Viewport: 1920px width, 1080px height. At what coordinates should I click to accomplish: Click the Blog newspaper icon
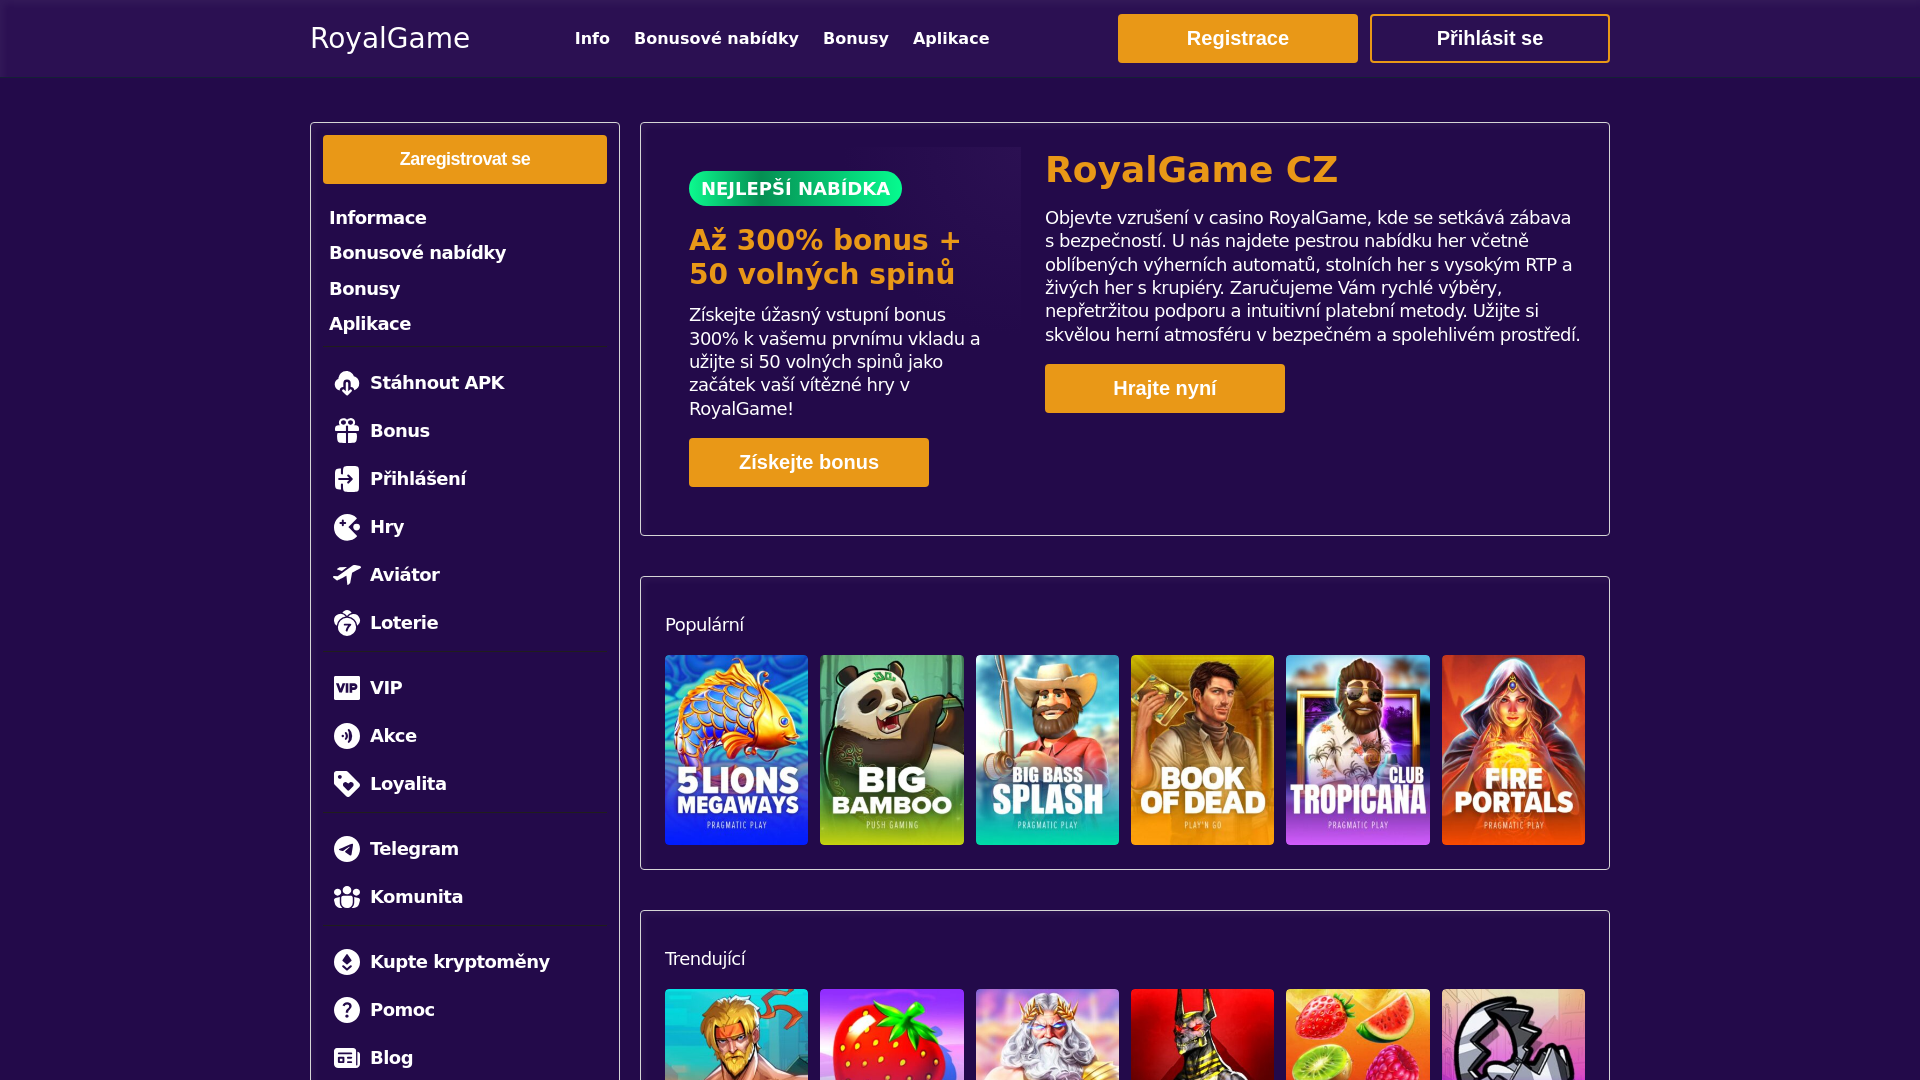pos(347,1058)
